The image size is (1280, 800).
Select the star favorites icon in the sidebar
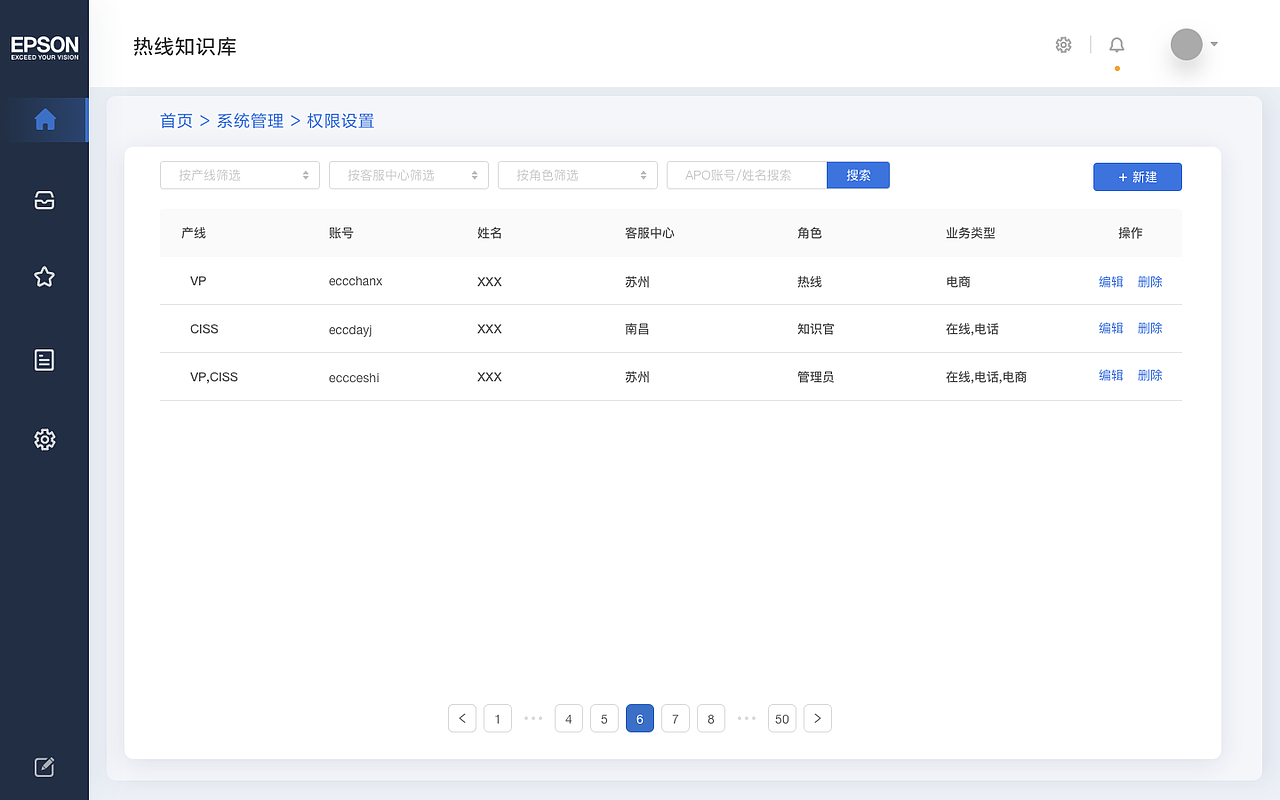click(44, 277)
